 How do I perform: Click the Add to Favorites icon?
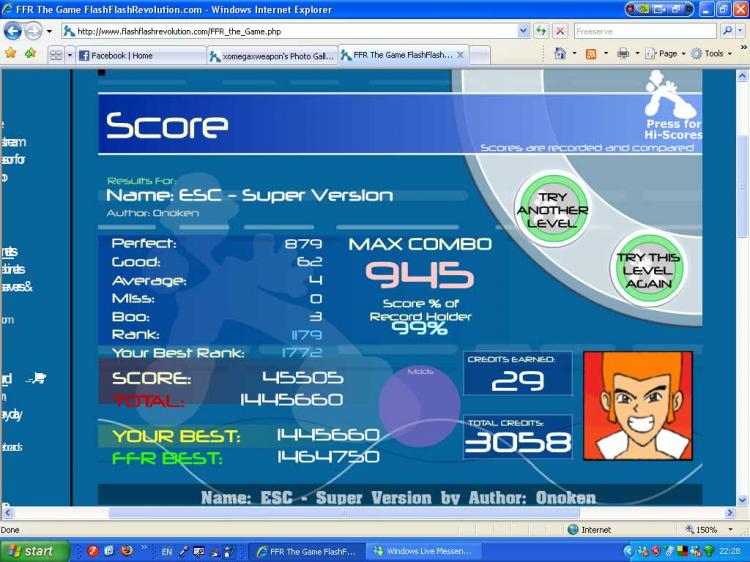[x=31, y=53]
